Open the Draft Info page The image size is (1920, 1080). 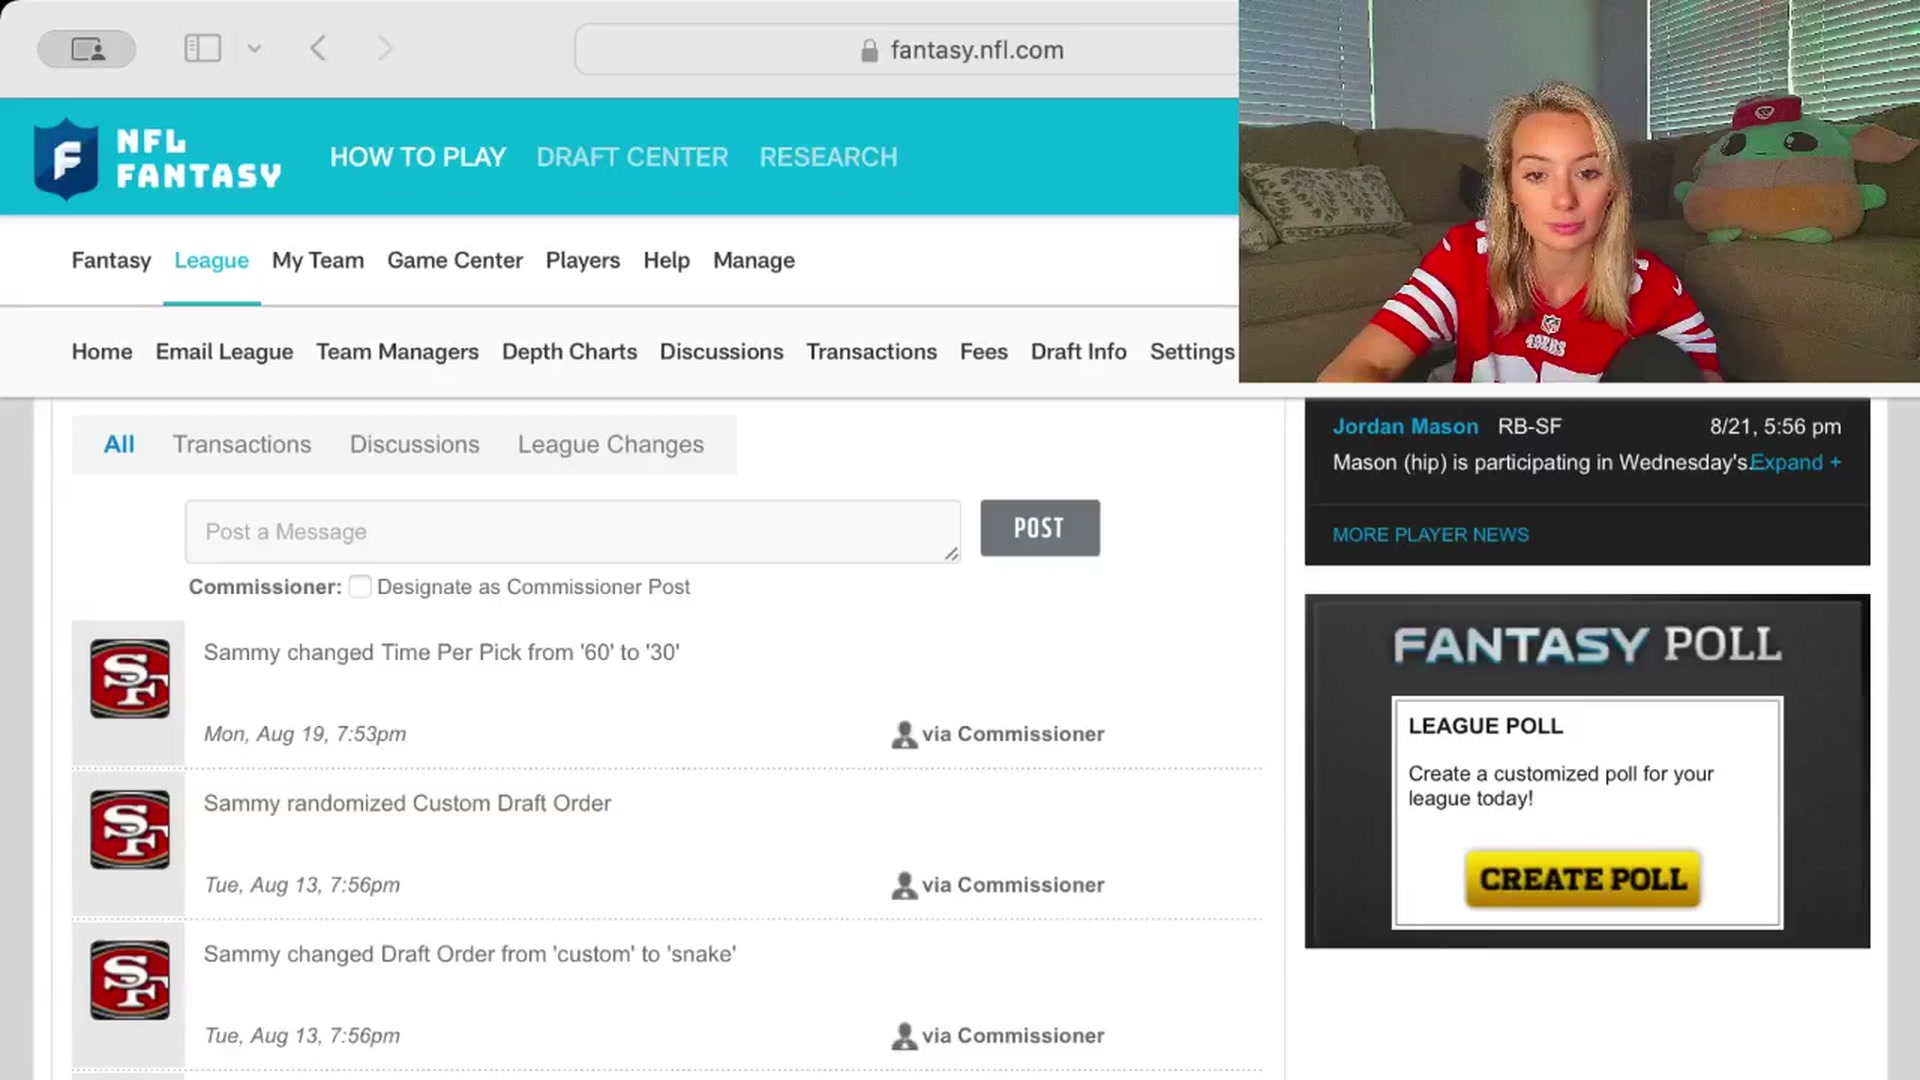1078,352
